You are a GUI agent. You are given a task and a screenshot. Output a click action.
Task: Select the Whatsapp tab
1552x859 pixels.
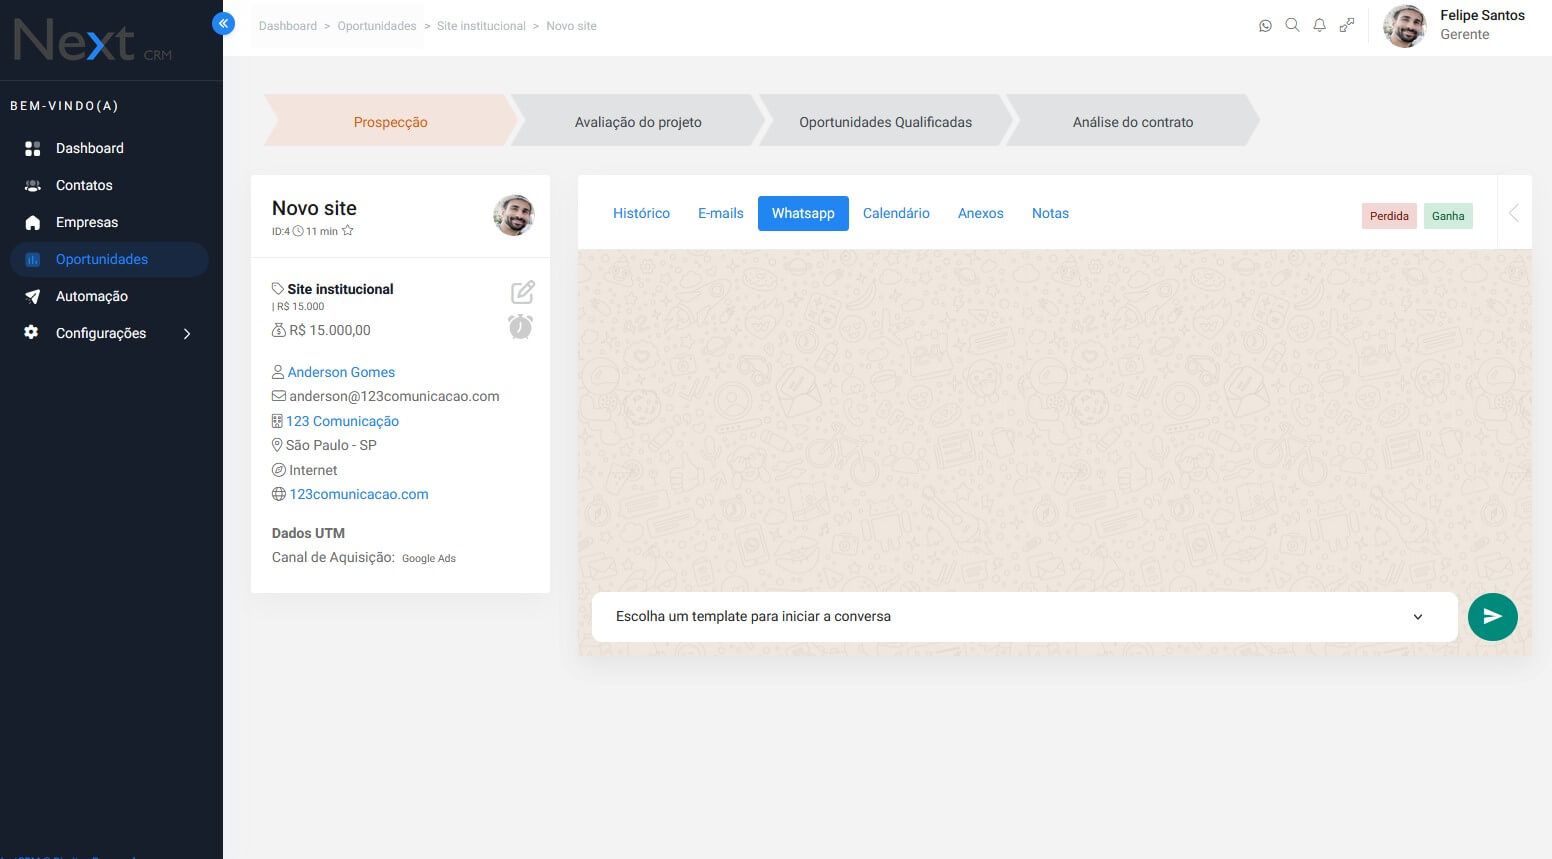pos(803,213)
